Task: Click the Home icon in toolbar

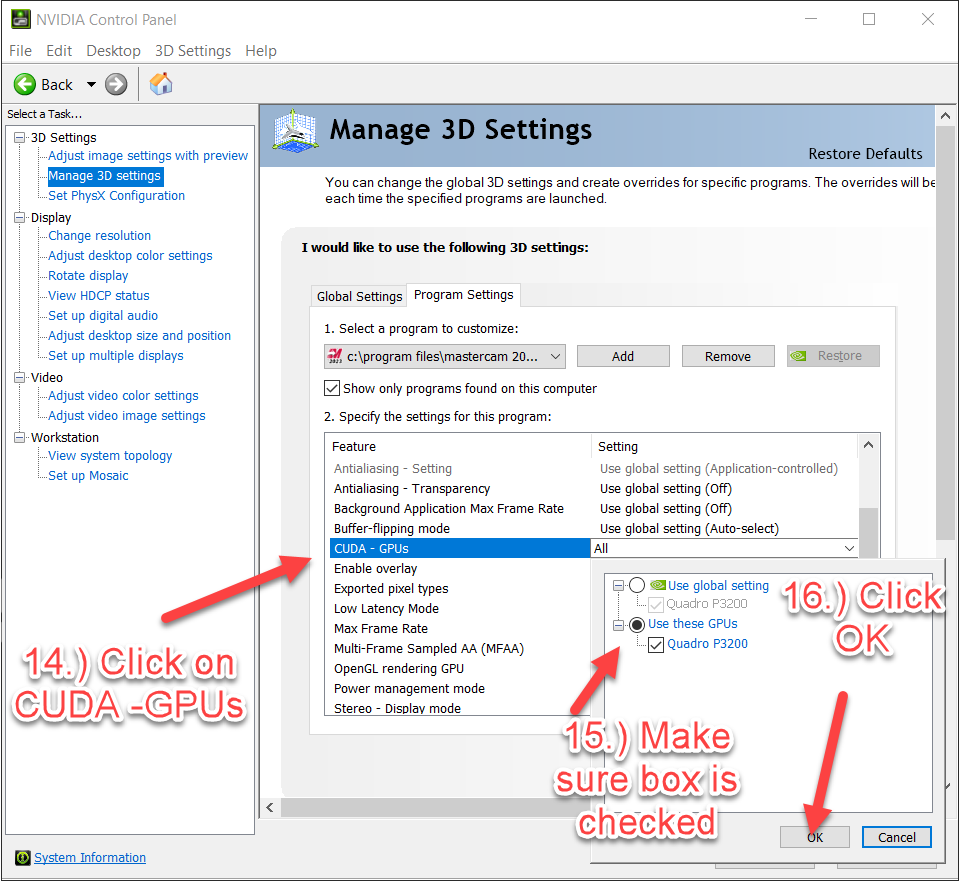Action: 161,84
